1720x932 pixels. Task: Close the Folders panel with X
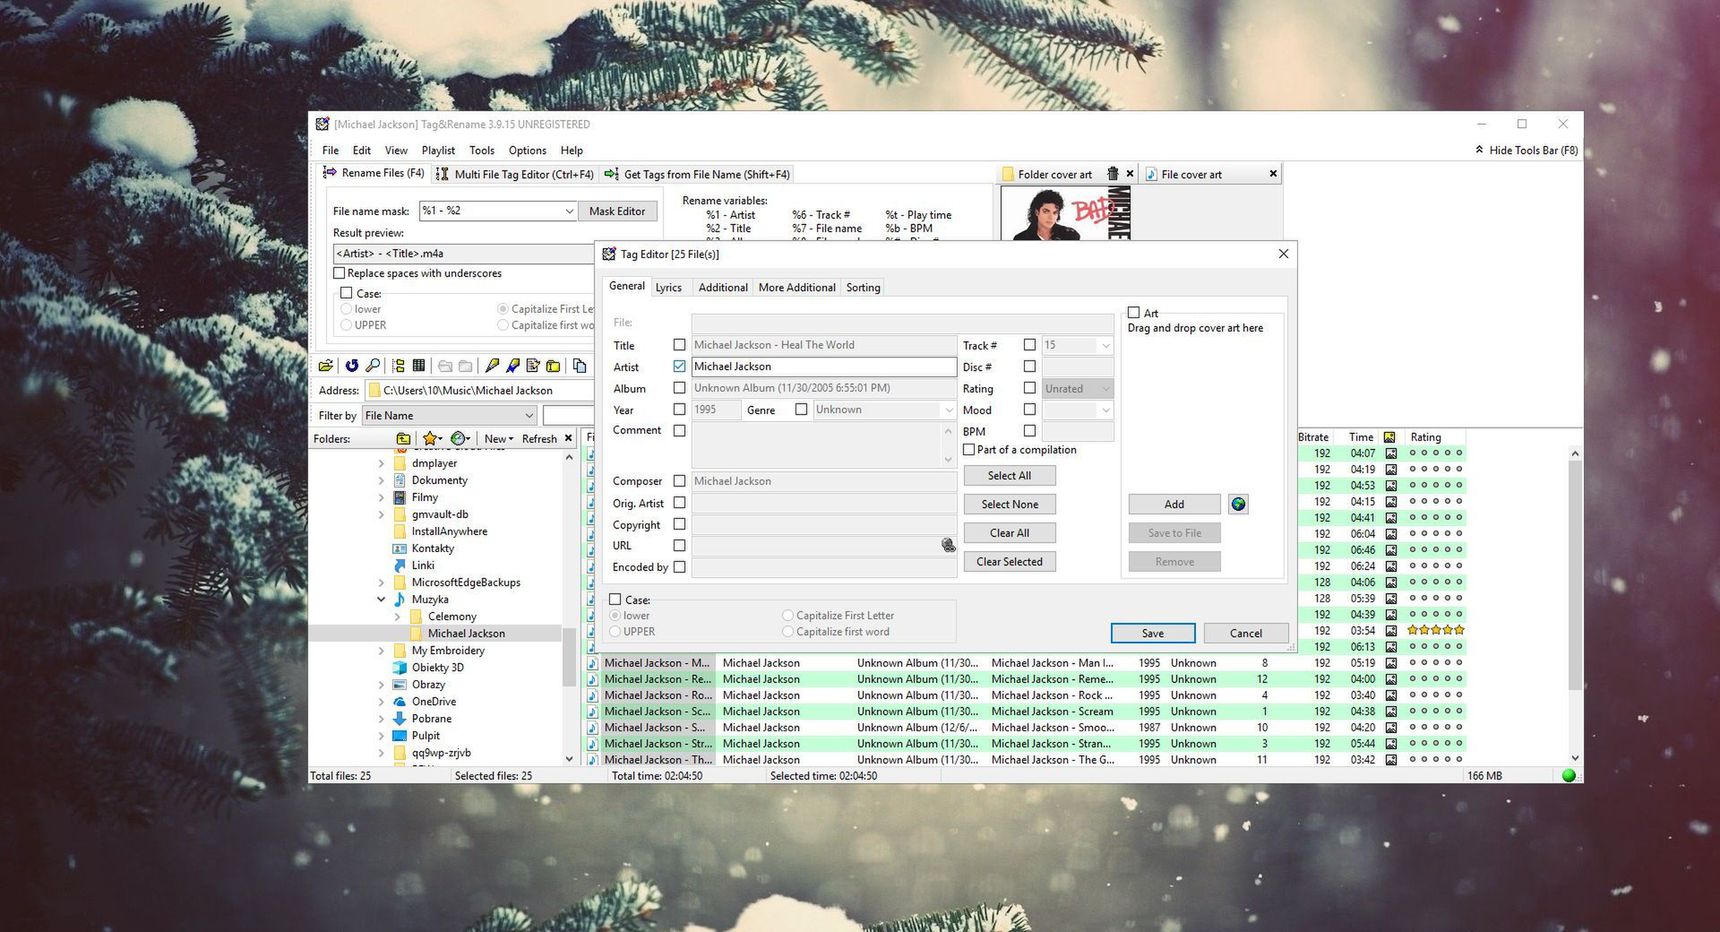(x=568, y=438)
